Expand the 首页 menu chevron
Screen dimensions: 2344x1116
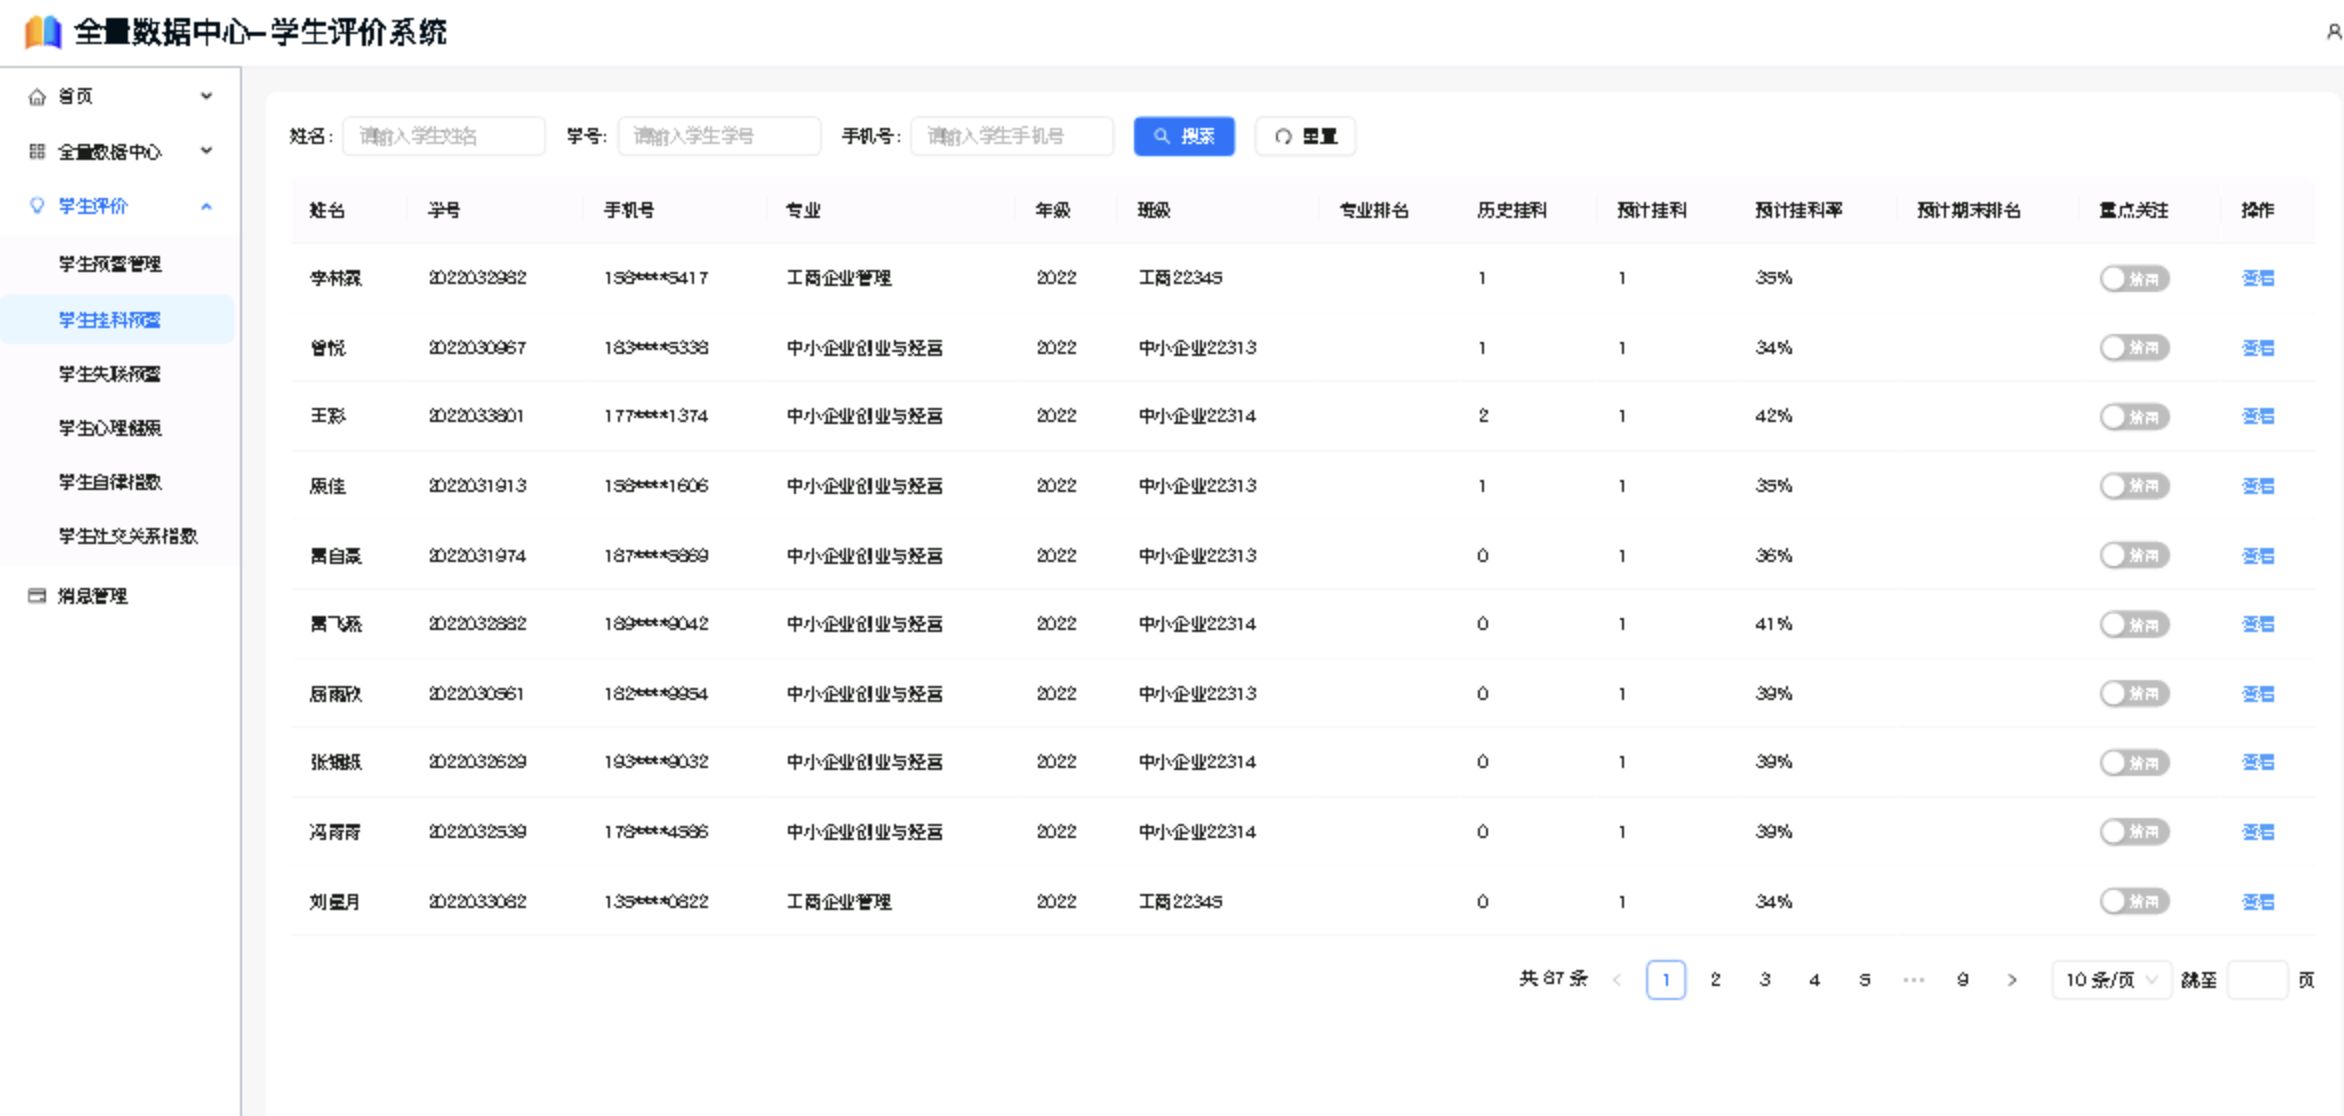pyautogui.click(x=206, y=96)
